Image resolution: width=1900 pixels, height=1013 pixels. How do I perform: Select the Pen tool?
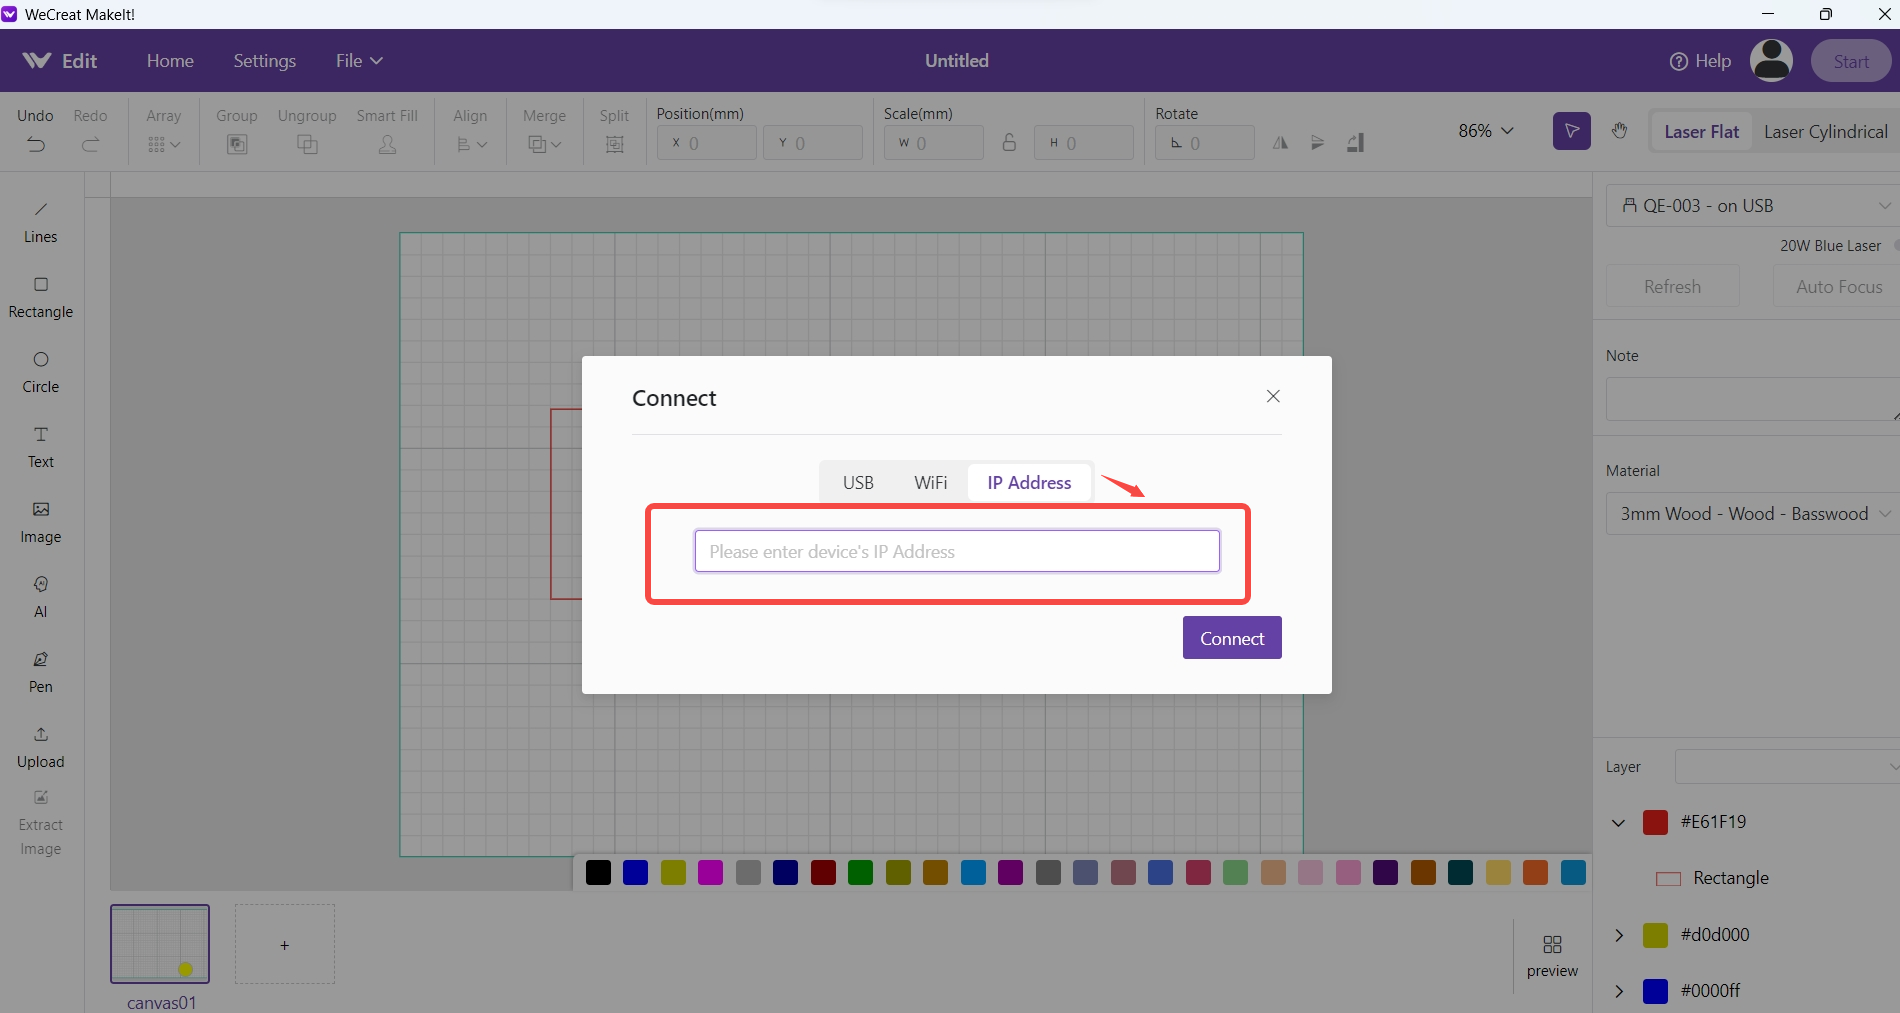tap(41, 672)
